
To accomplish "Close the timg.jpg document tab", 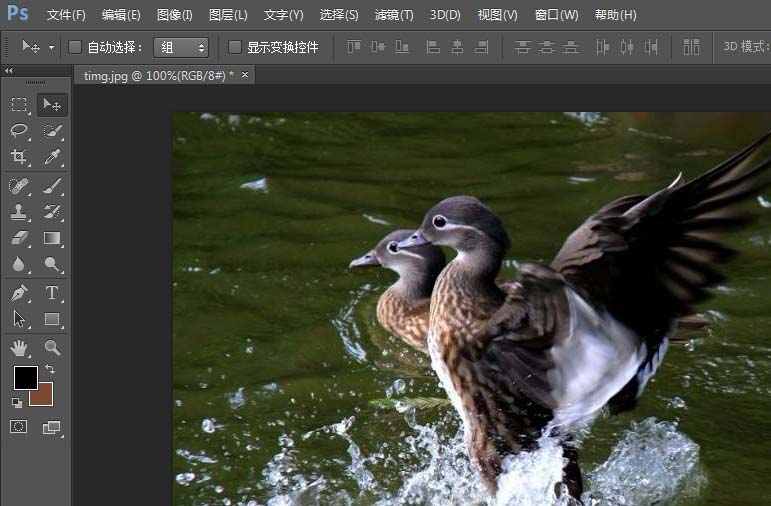I will tap(245, 75).
